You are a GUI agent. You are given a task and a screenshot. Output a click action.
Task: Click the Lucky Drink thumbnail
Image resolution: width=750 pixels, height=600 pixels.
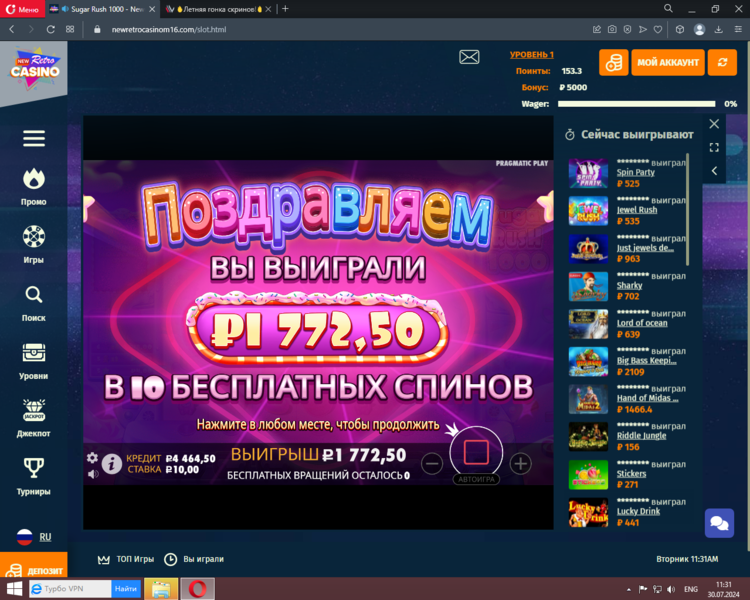click(x=588, y=512)
